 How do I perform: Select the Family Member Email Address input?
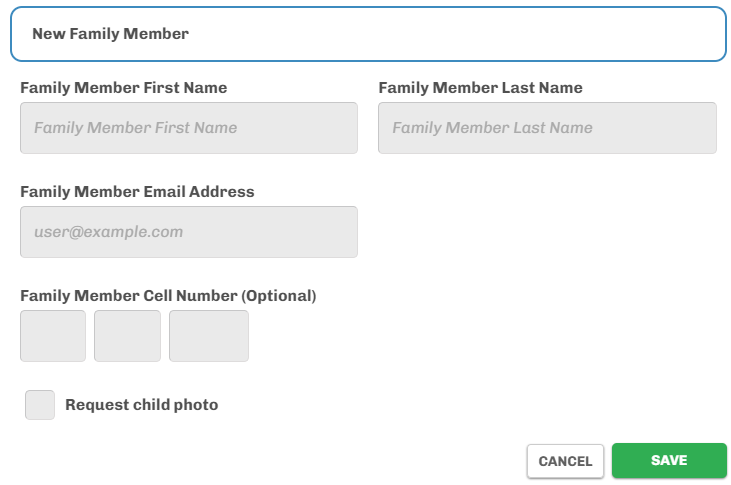point(189,232)
